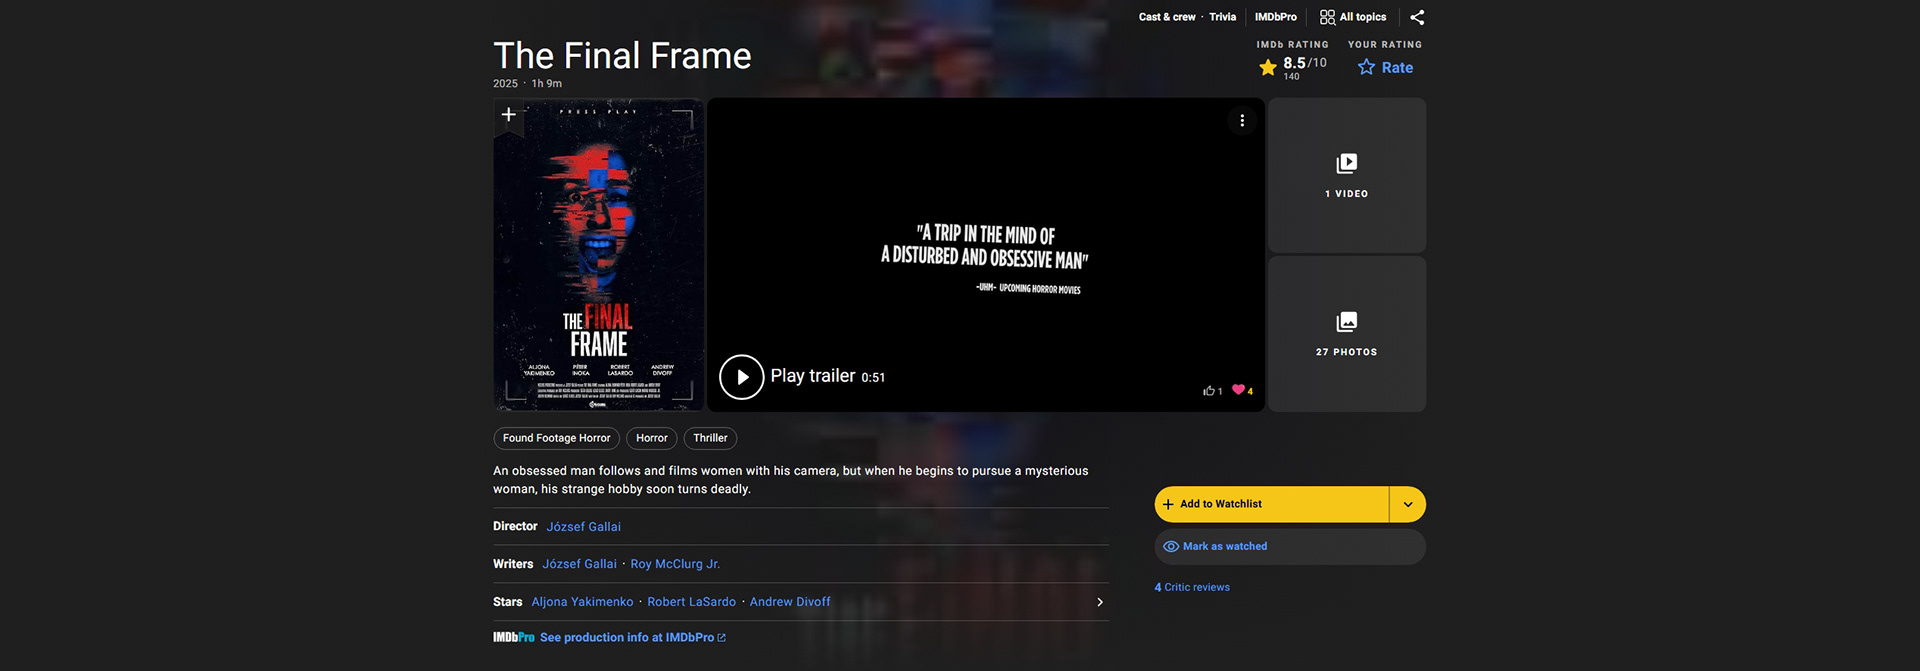The image size is (1920, 671).
Task: Click the 1h 9m runtime text
Action: point(546,84)
